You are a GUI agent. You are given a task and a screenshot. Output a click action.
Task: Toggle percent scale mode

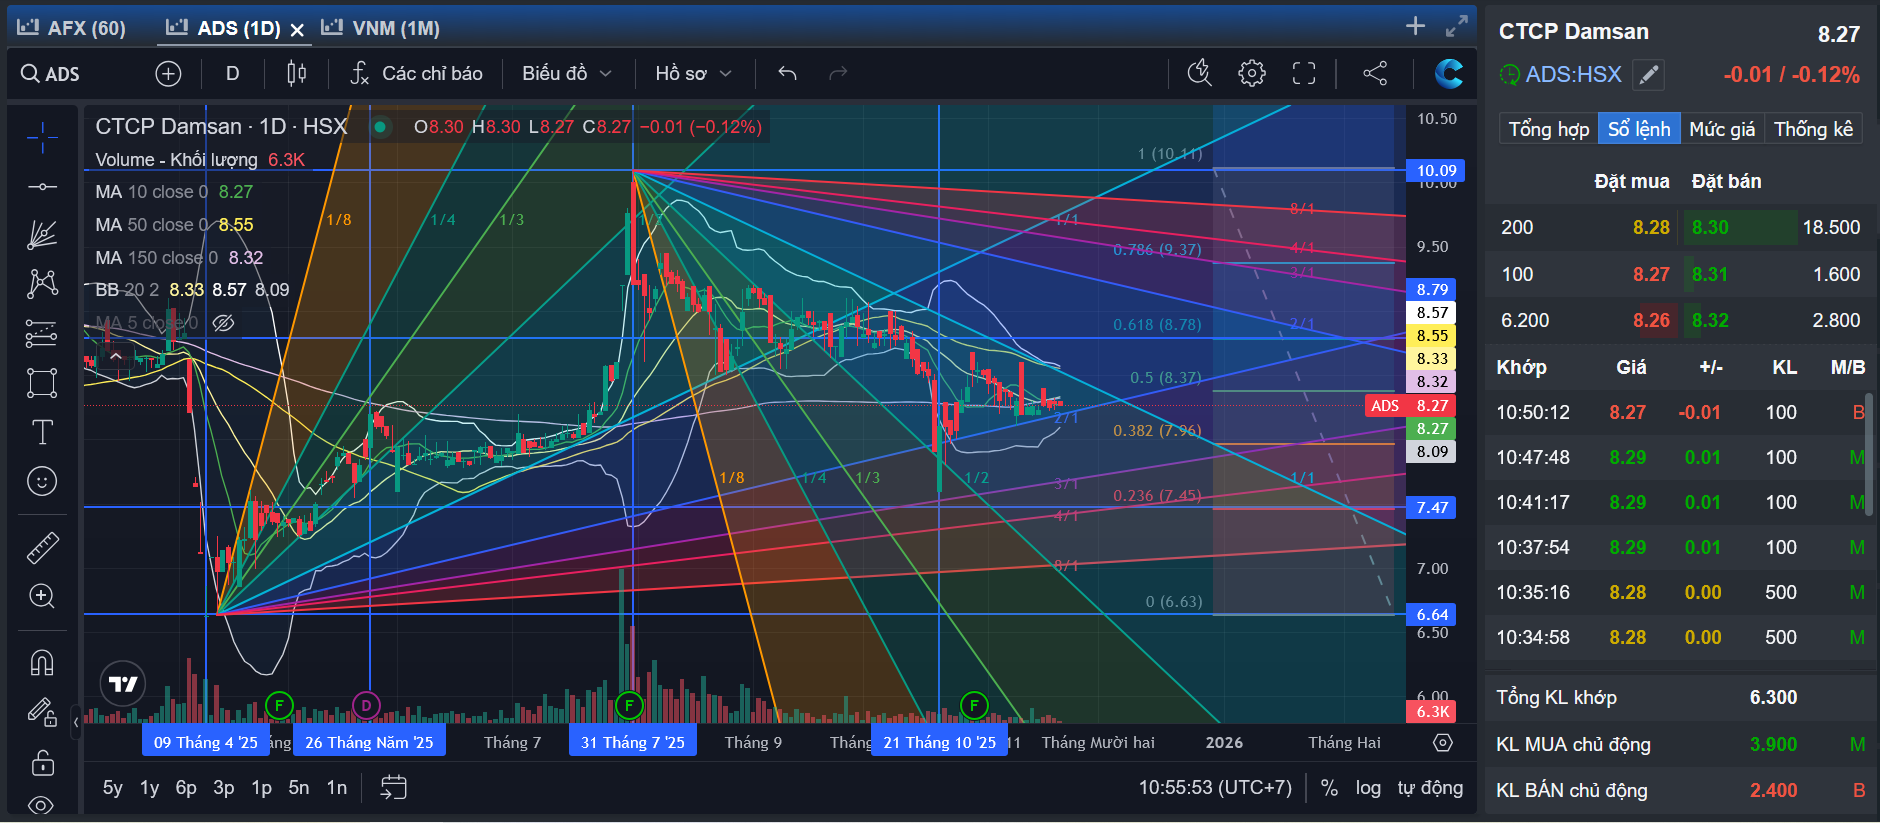tap(1329, 788)
